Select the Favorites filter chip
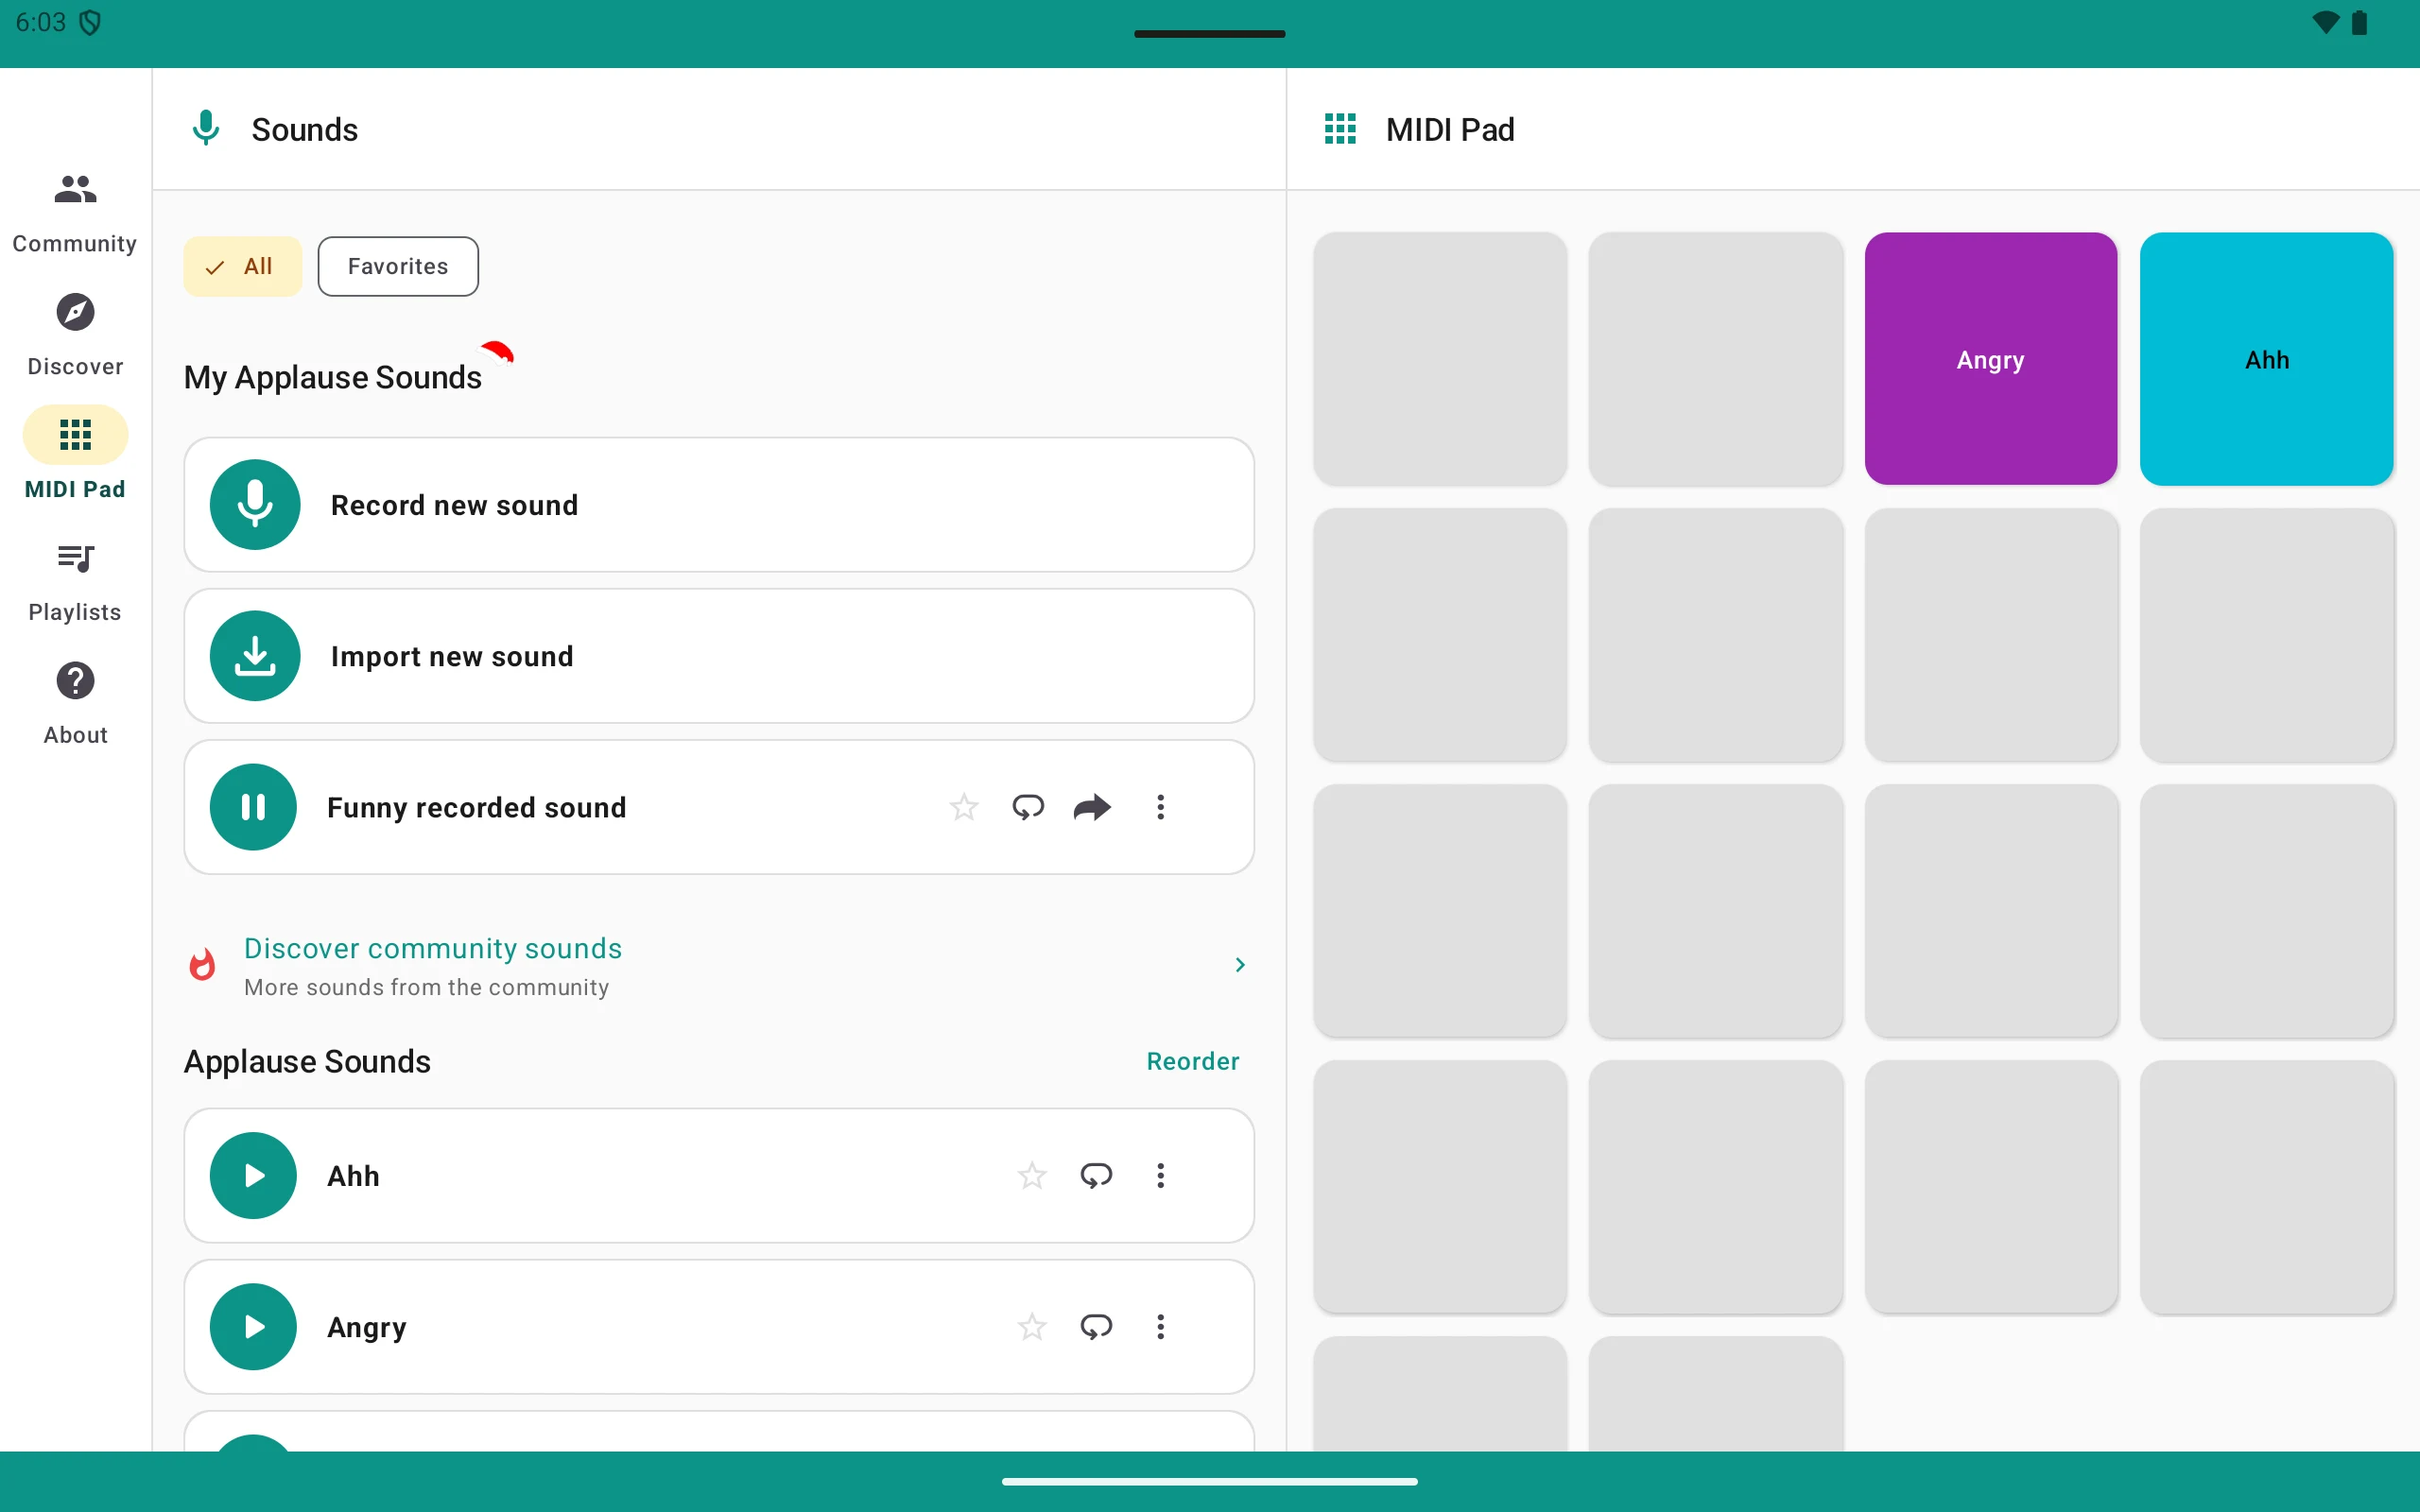The image size is (2420, 1512). tap(398, 266)
